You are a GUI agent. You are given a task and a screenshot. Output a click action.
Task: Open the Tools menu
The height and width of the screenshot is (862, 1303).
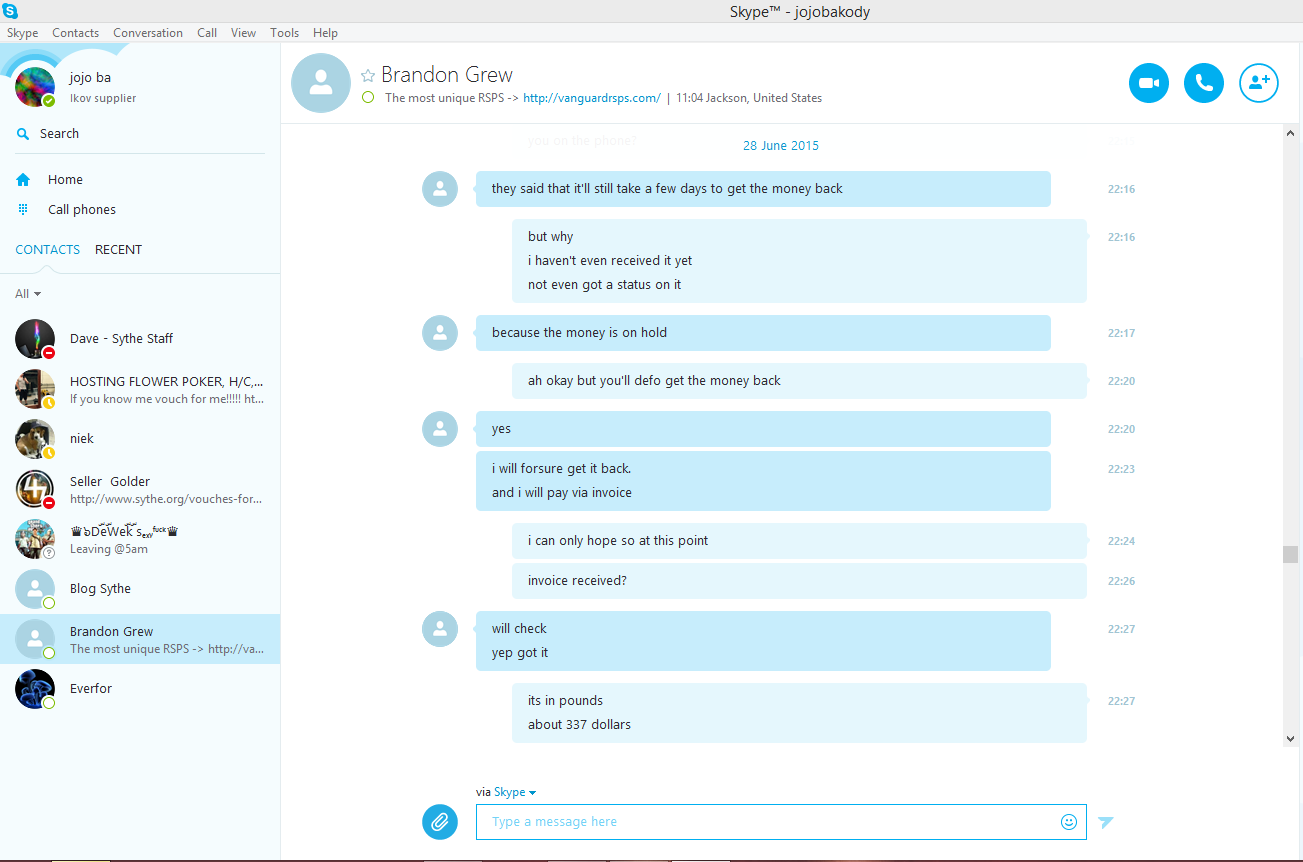tap(285, 33)
